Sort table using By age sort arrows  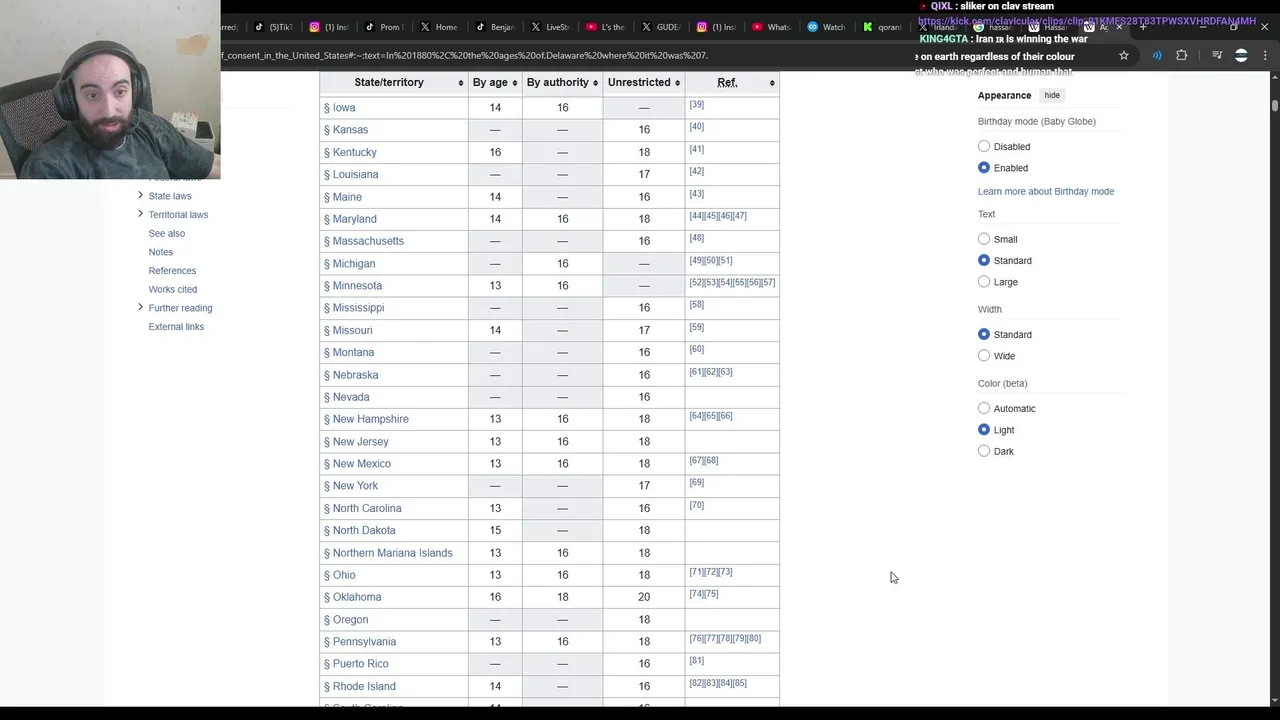click(x=516, y=83)
